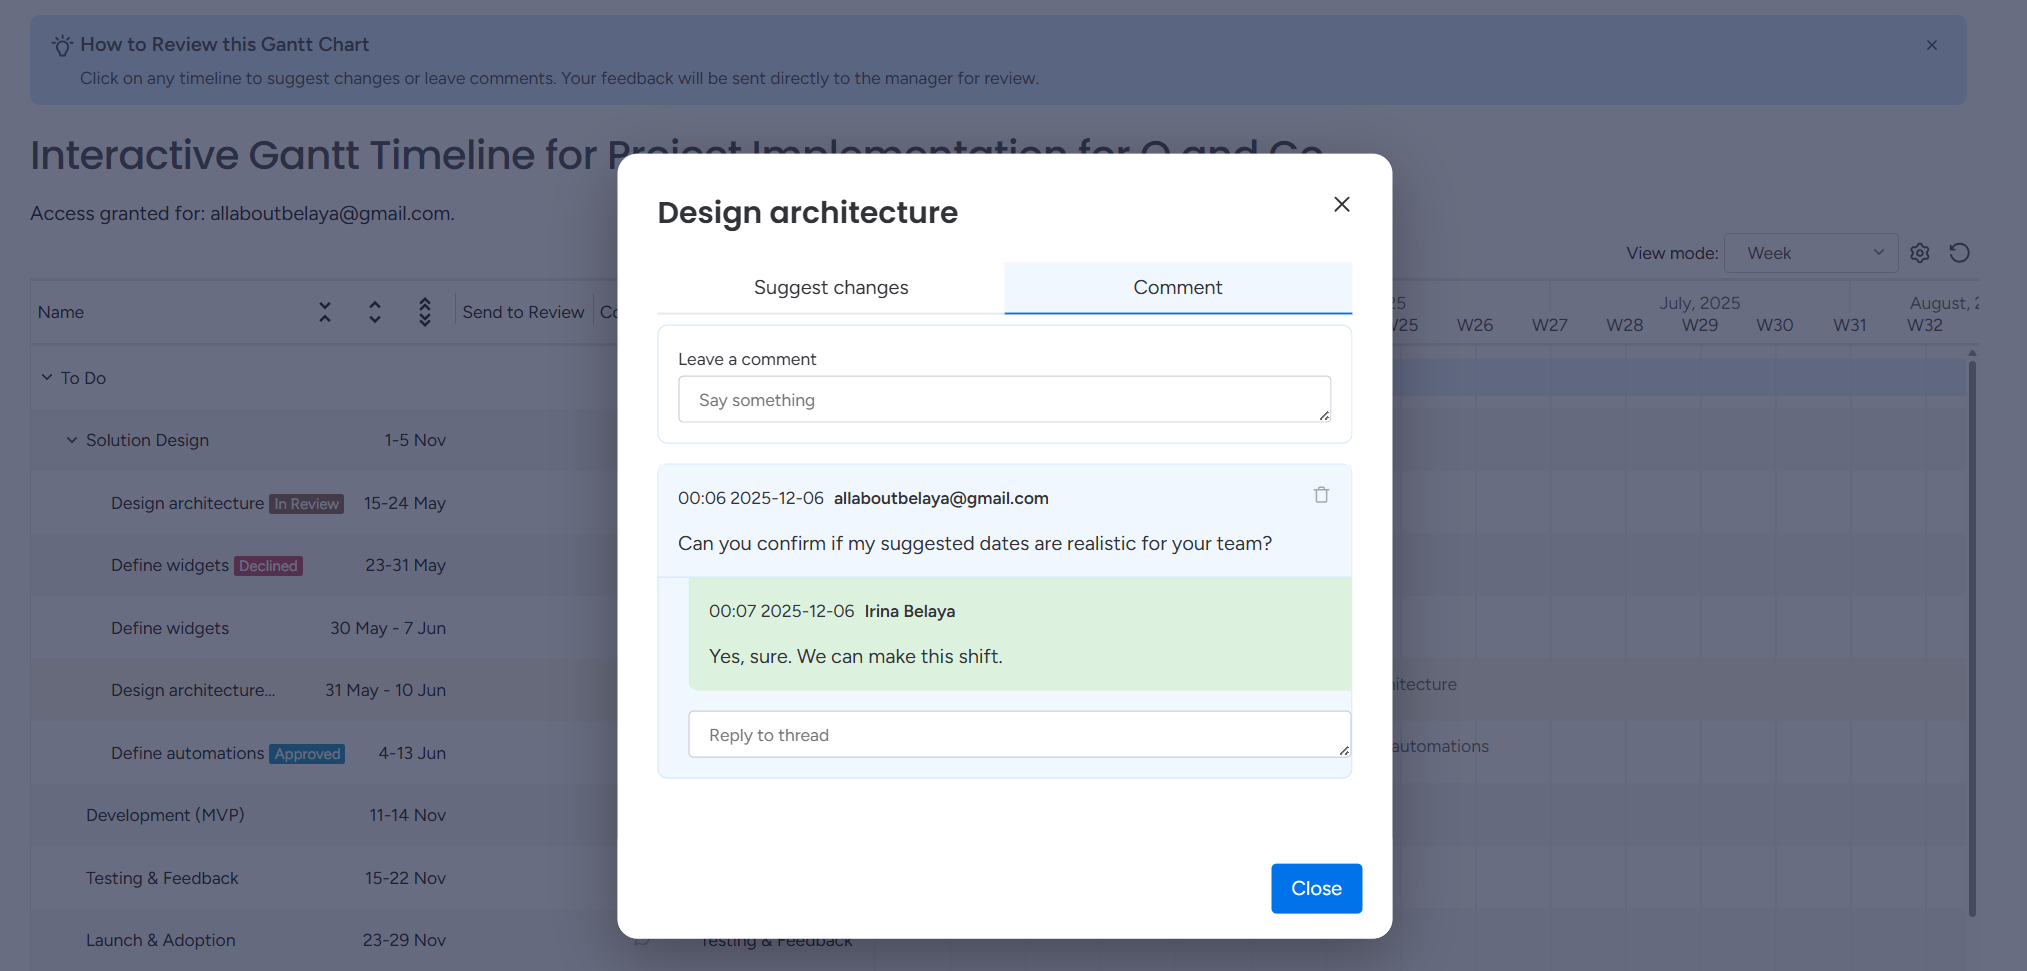Delete the comment using the trash icon
This screenshot has width=2027, height=971.
click(1321, 495)
